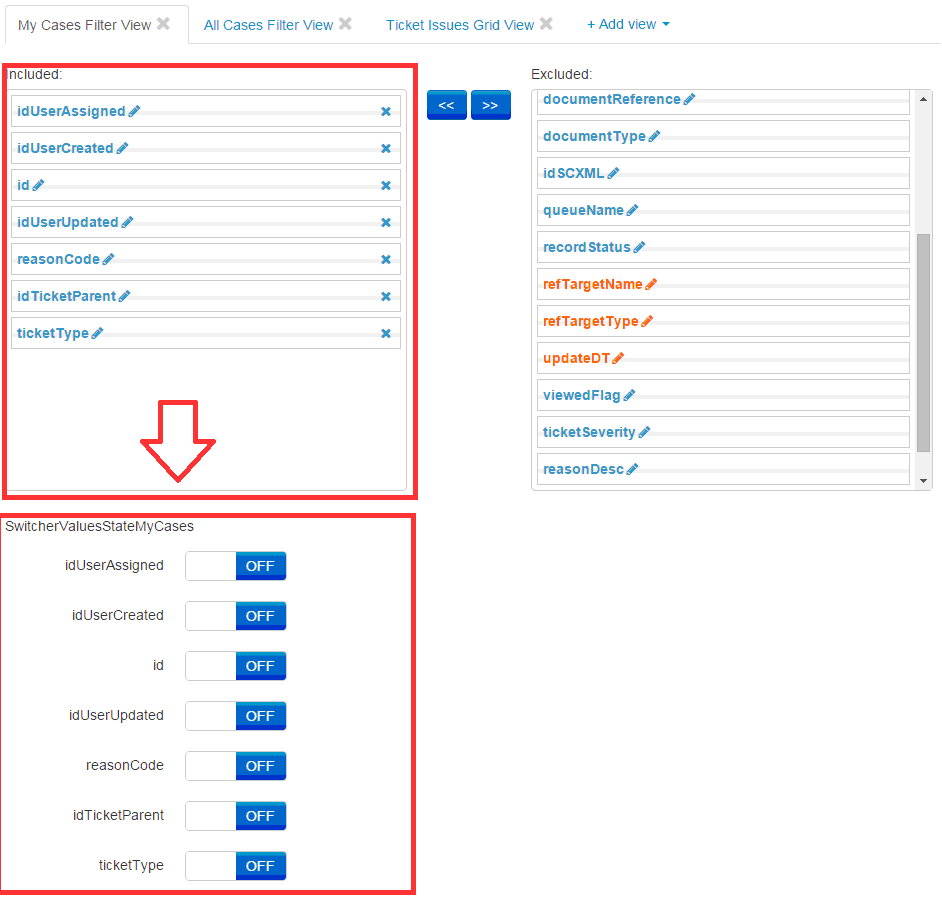Click the X icon on the idTicketParent row
Image resolution: width=942 pixels, height=917 pixels.
[x=386, y=296]
